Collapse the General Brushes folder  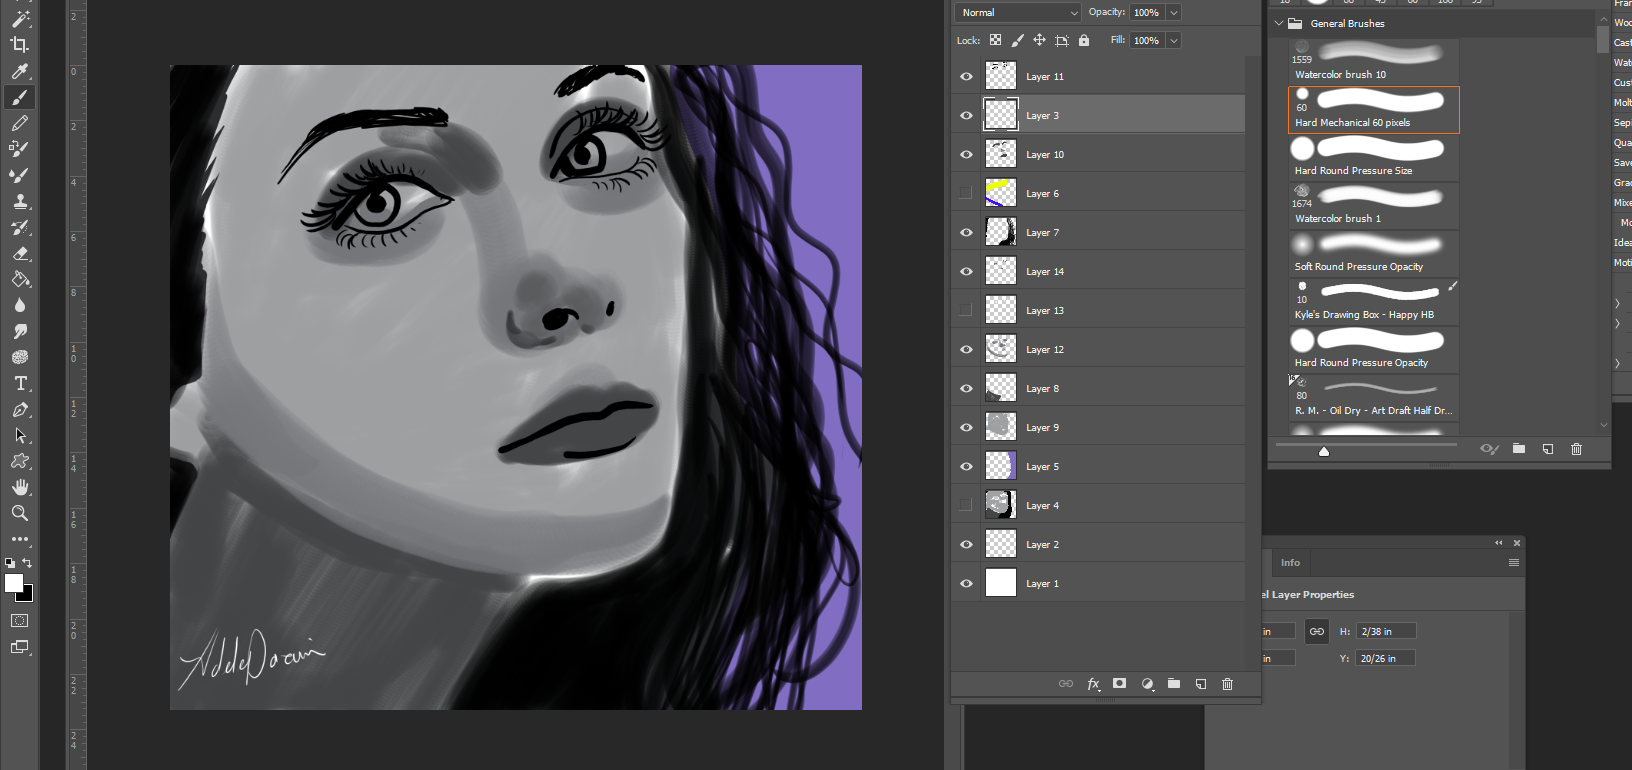(1278, 23)
